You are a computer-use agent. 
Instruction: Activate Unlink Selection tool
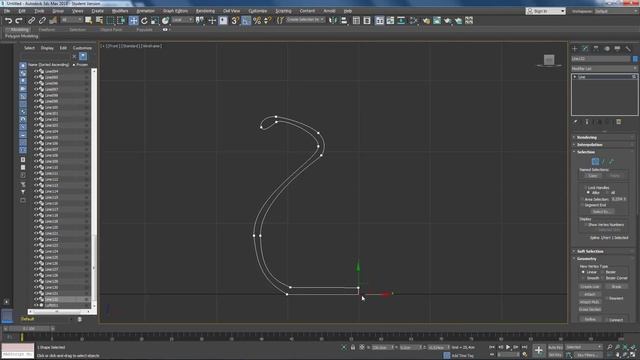(42, 20)
